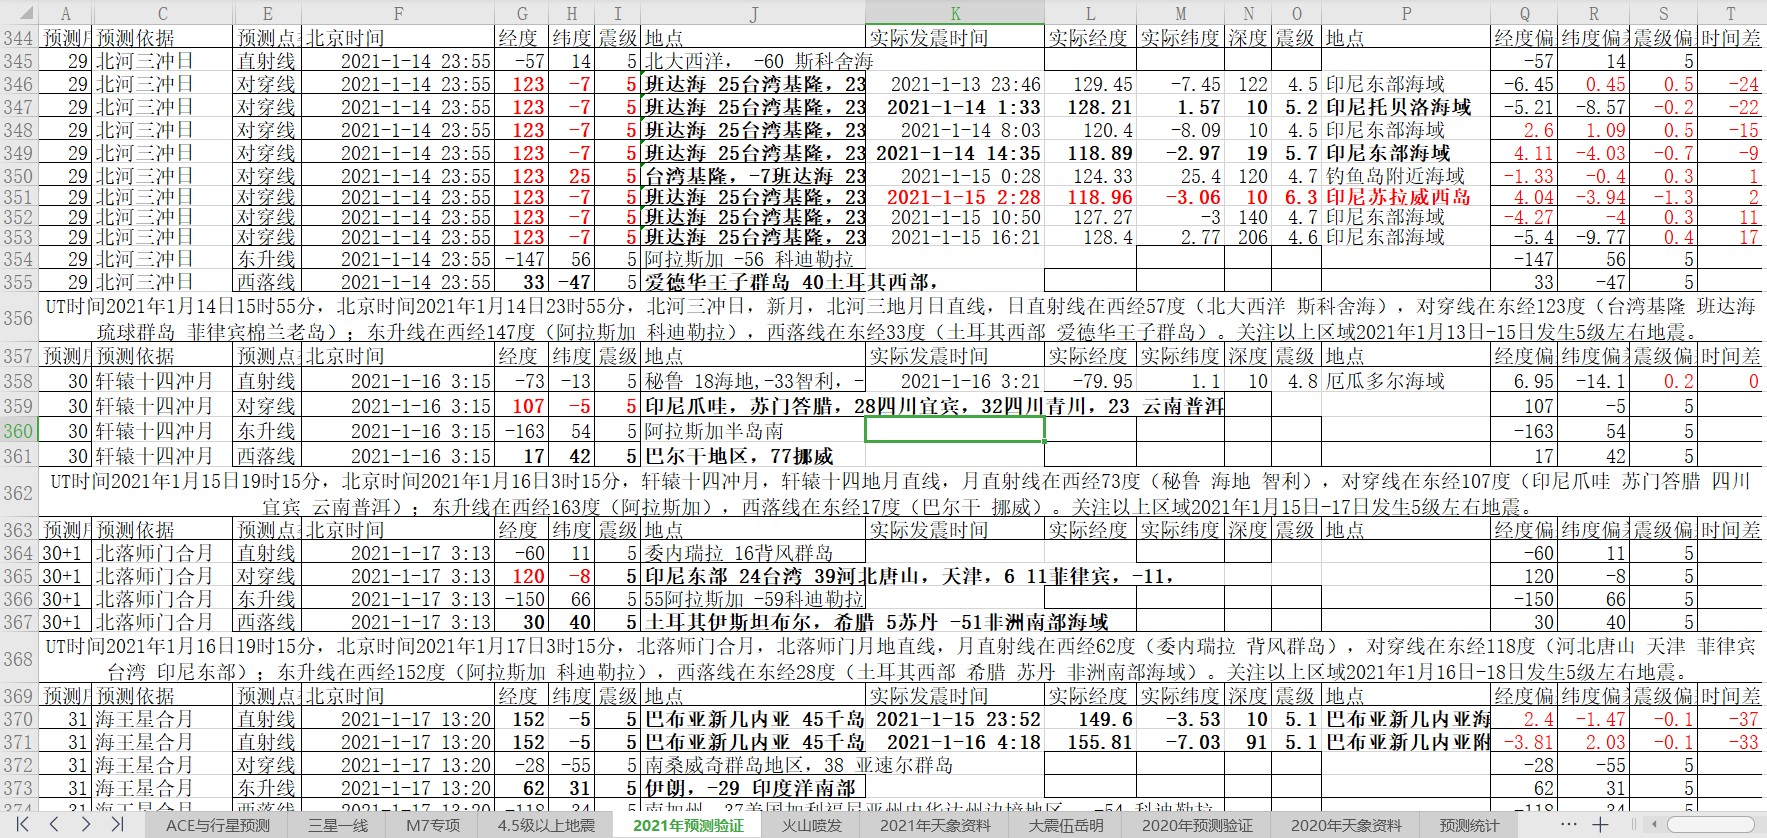
Task: Click the plus icon to add sheet
Action: pyautogui.click(x=1600, y=824)
